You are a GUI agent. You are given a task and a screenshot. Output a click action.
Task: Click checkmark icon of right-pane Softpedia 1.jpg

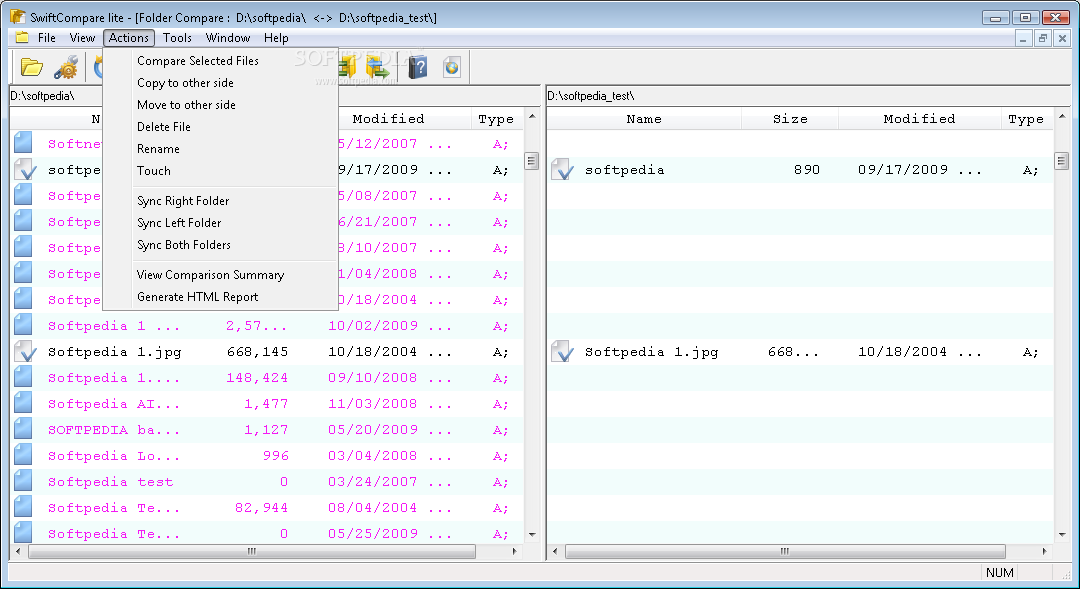(562, 351)
